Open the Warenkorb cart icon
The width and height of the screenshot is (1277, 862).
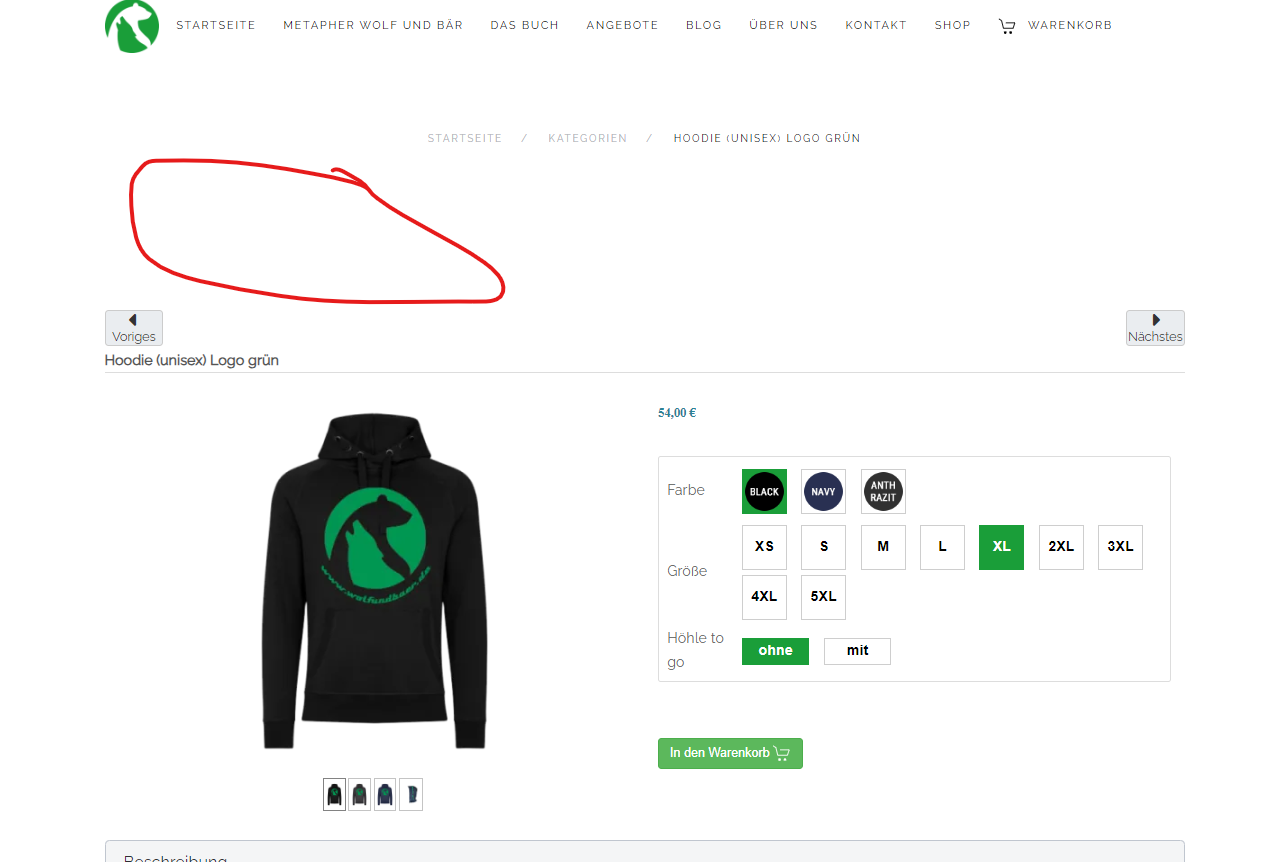[1007, 26]
